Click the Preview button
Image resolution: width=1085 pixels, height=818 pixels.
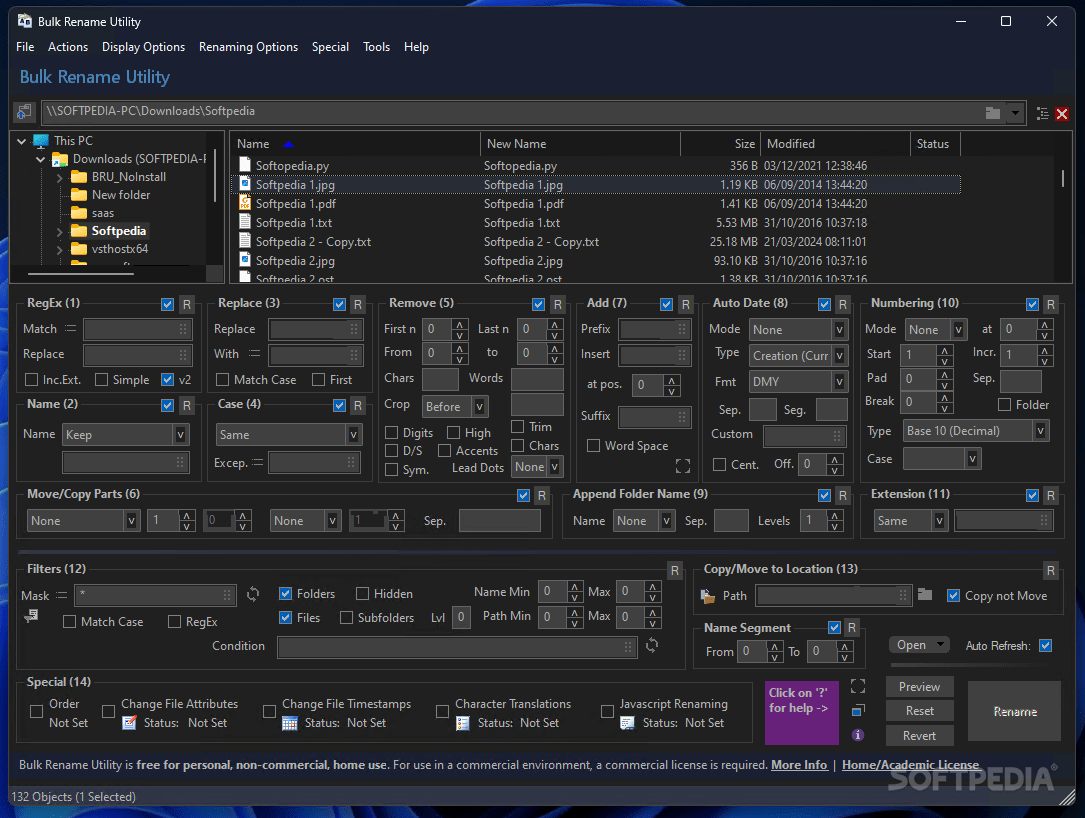coord(919,687)
